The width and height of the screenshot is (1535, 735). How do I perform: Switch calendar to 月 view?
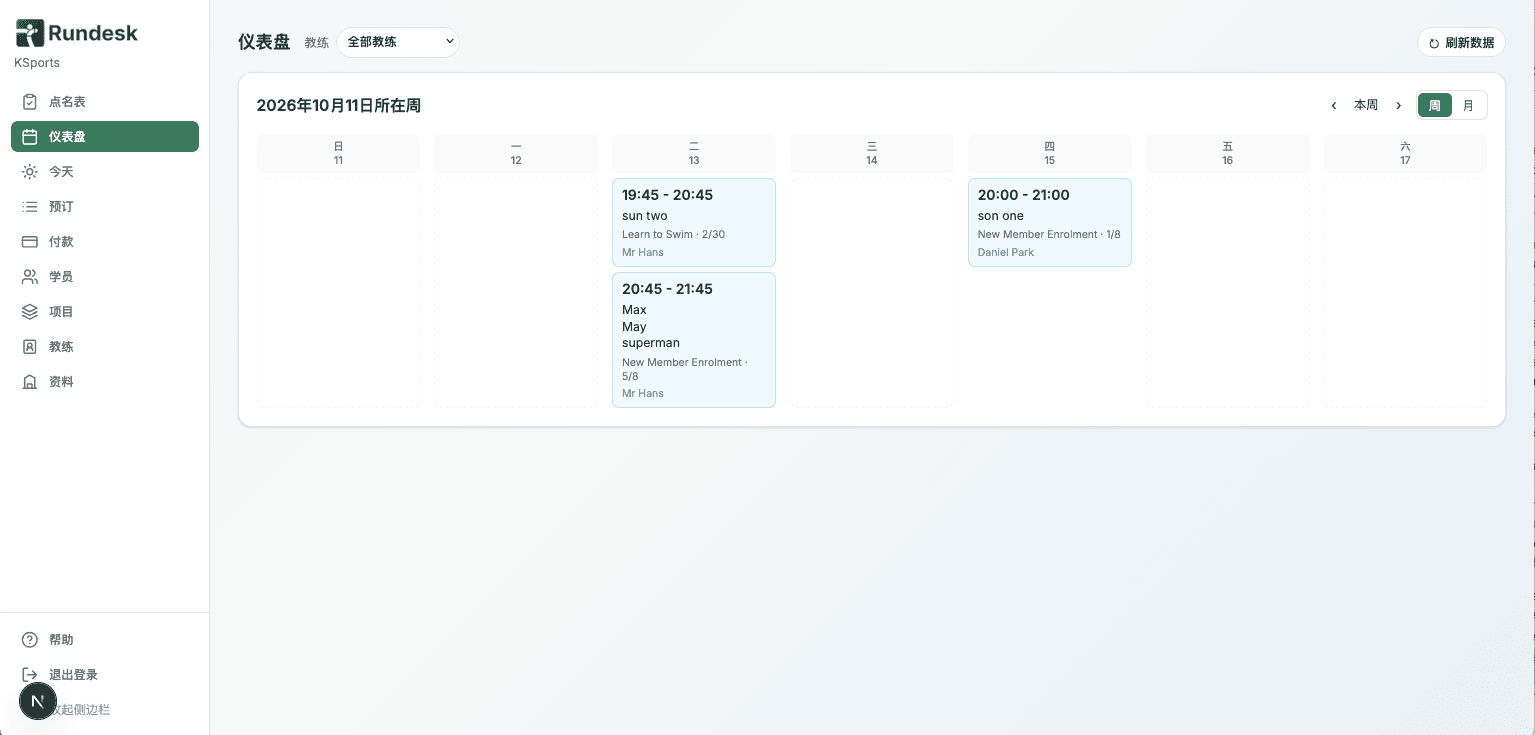[1468, 105]
